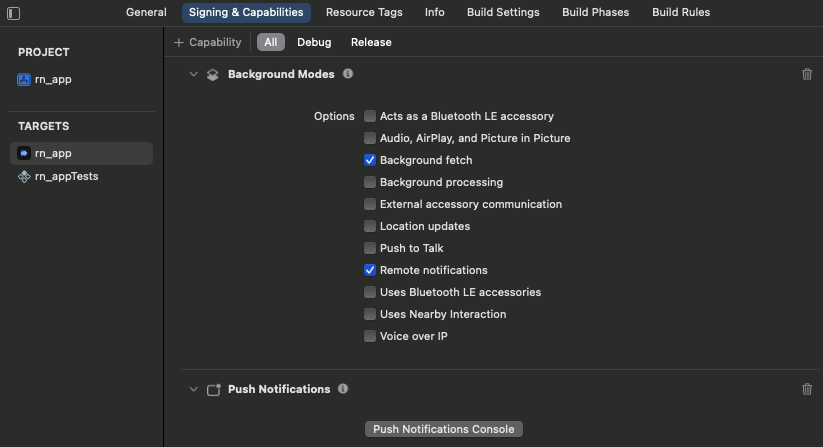
Task: Show info for Push Notifications capability
Action: [x=343, y=389]
